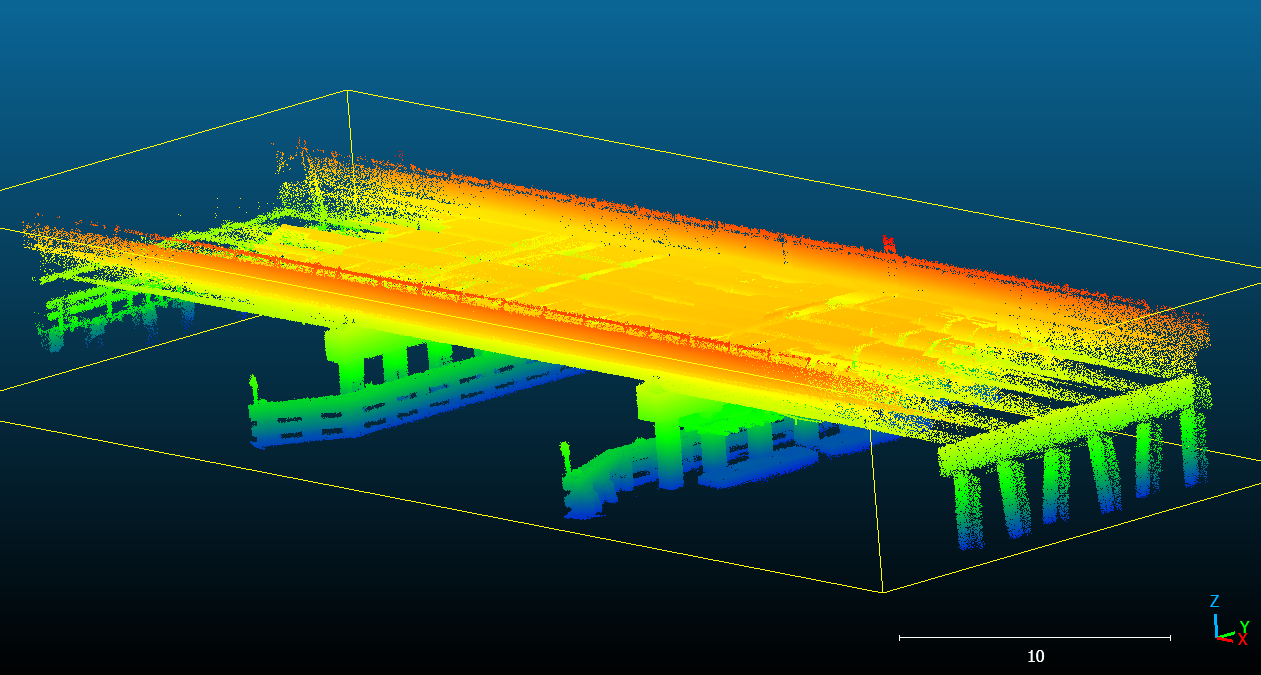Click the white scale bar line

[1034, 637]
